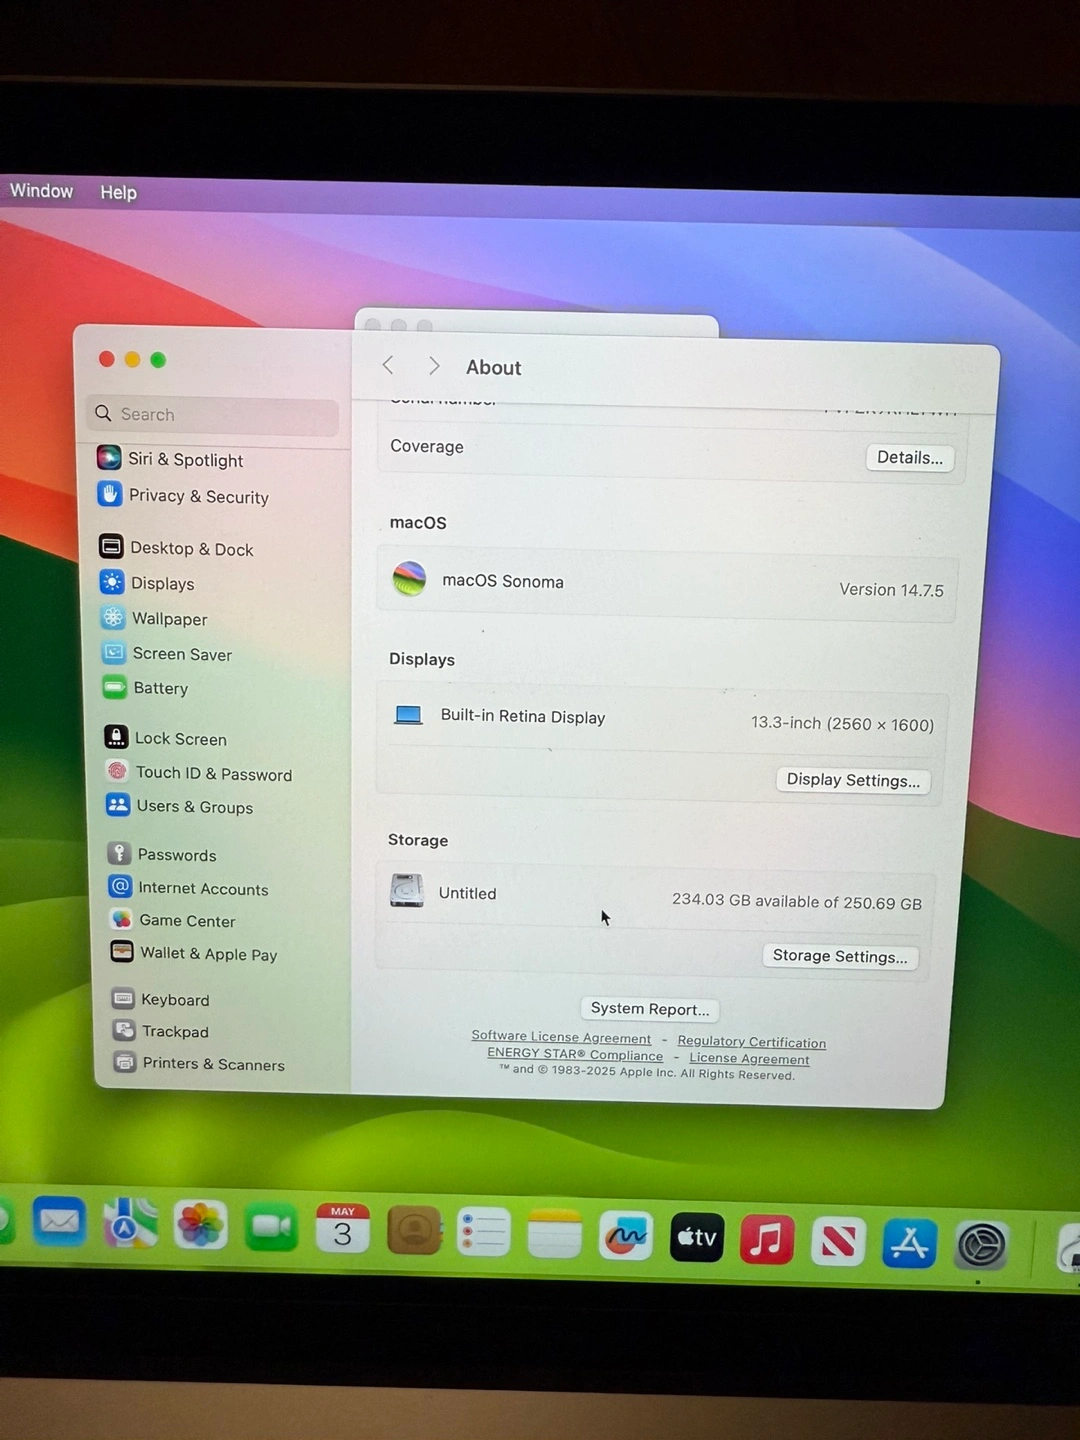The height and width of the screenshot is (1440, 1080).
Task: Launch Apple TV from the Dock
Action: (697, 1239)
